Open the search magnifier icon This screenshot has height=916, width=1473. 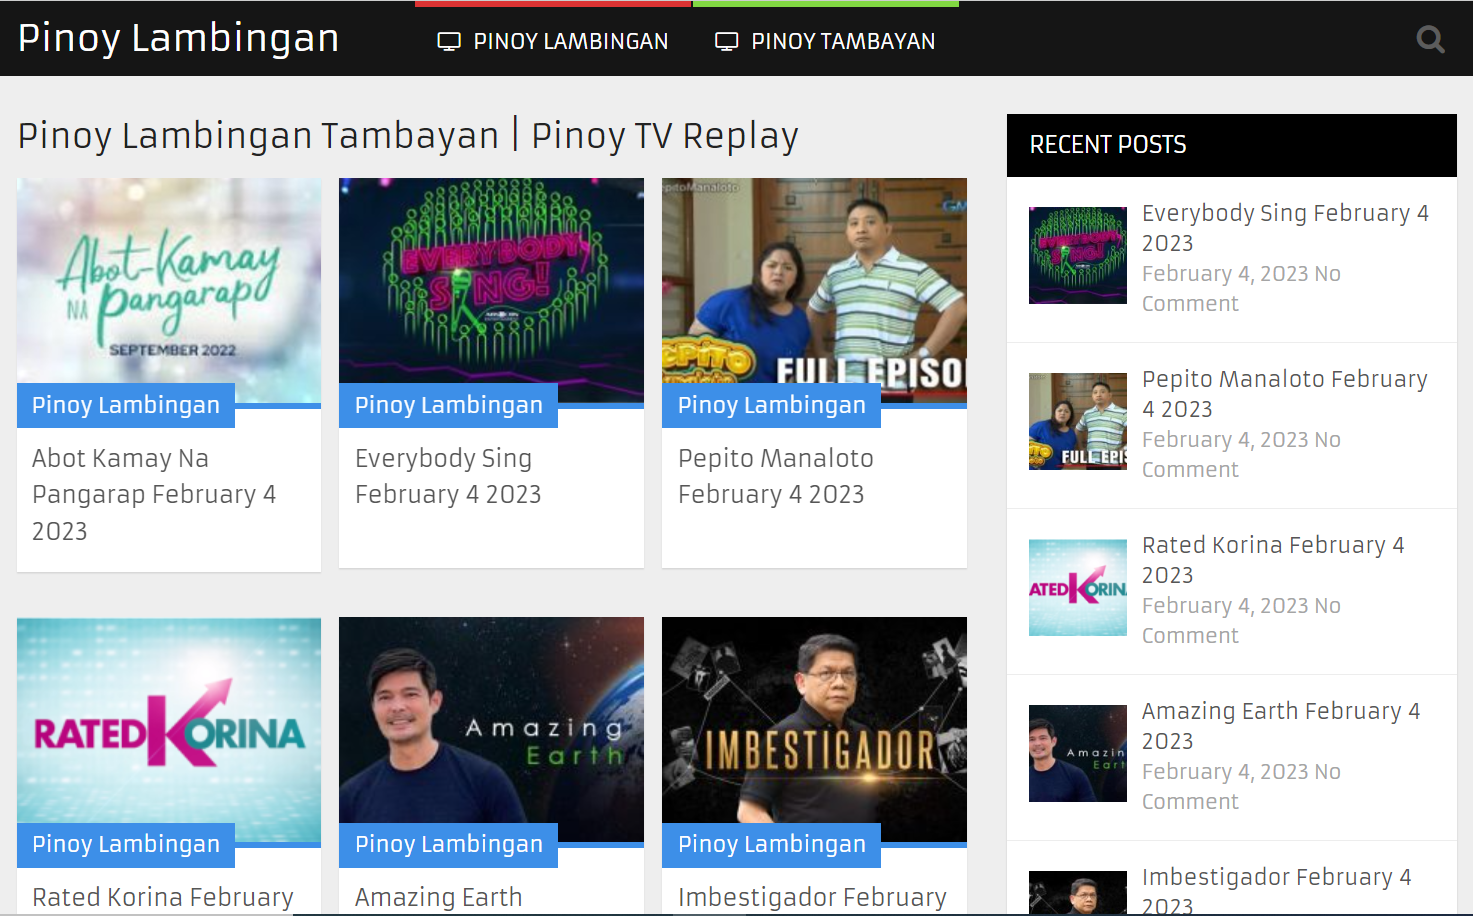1431,39
